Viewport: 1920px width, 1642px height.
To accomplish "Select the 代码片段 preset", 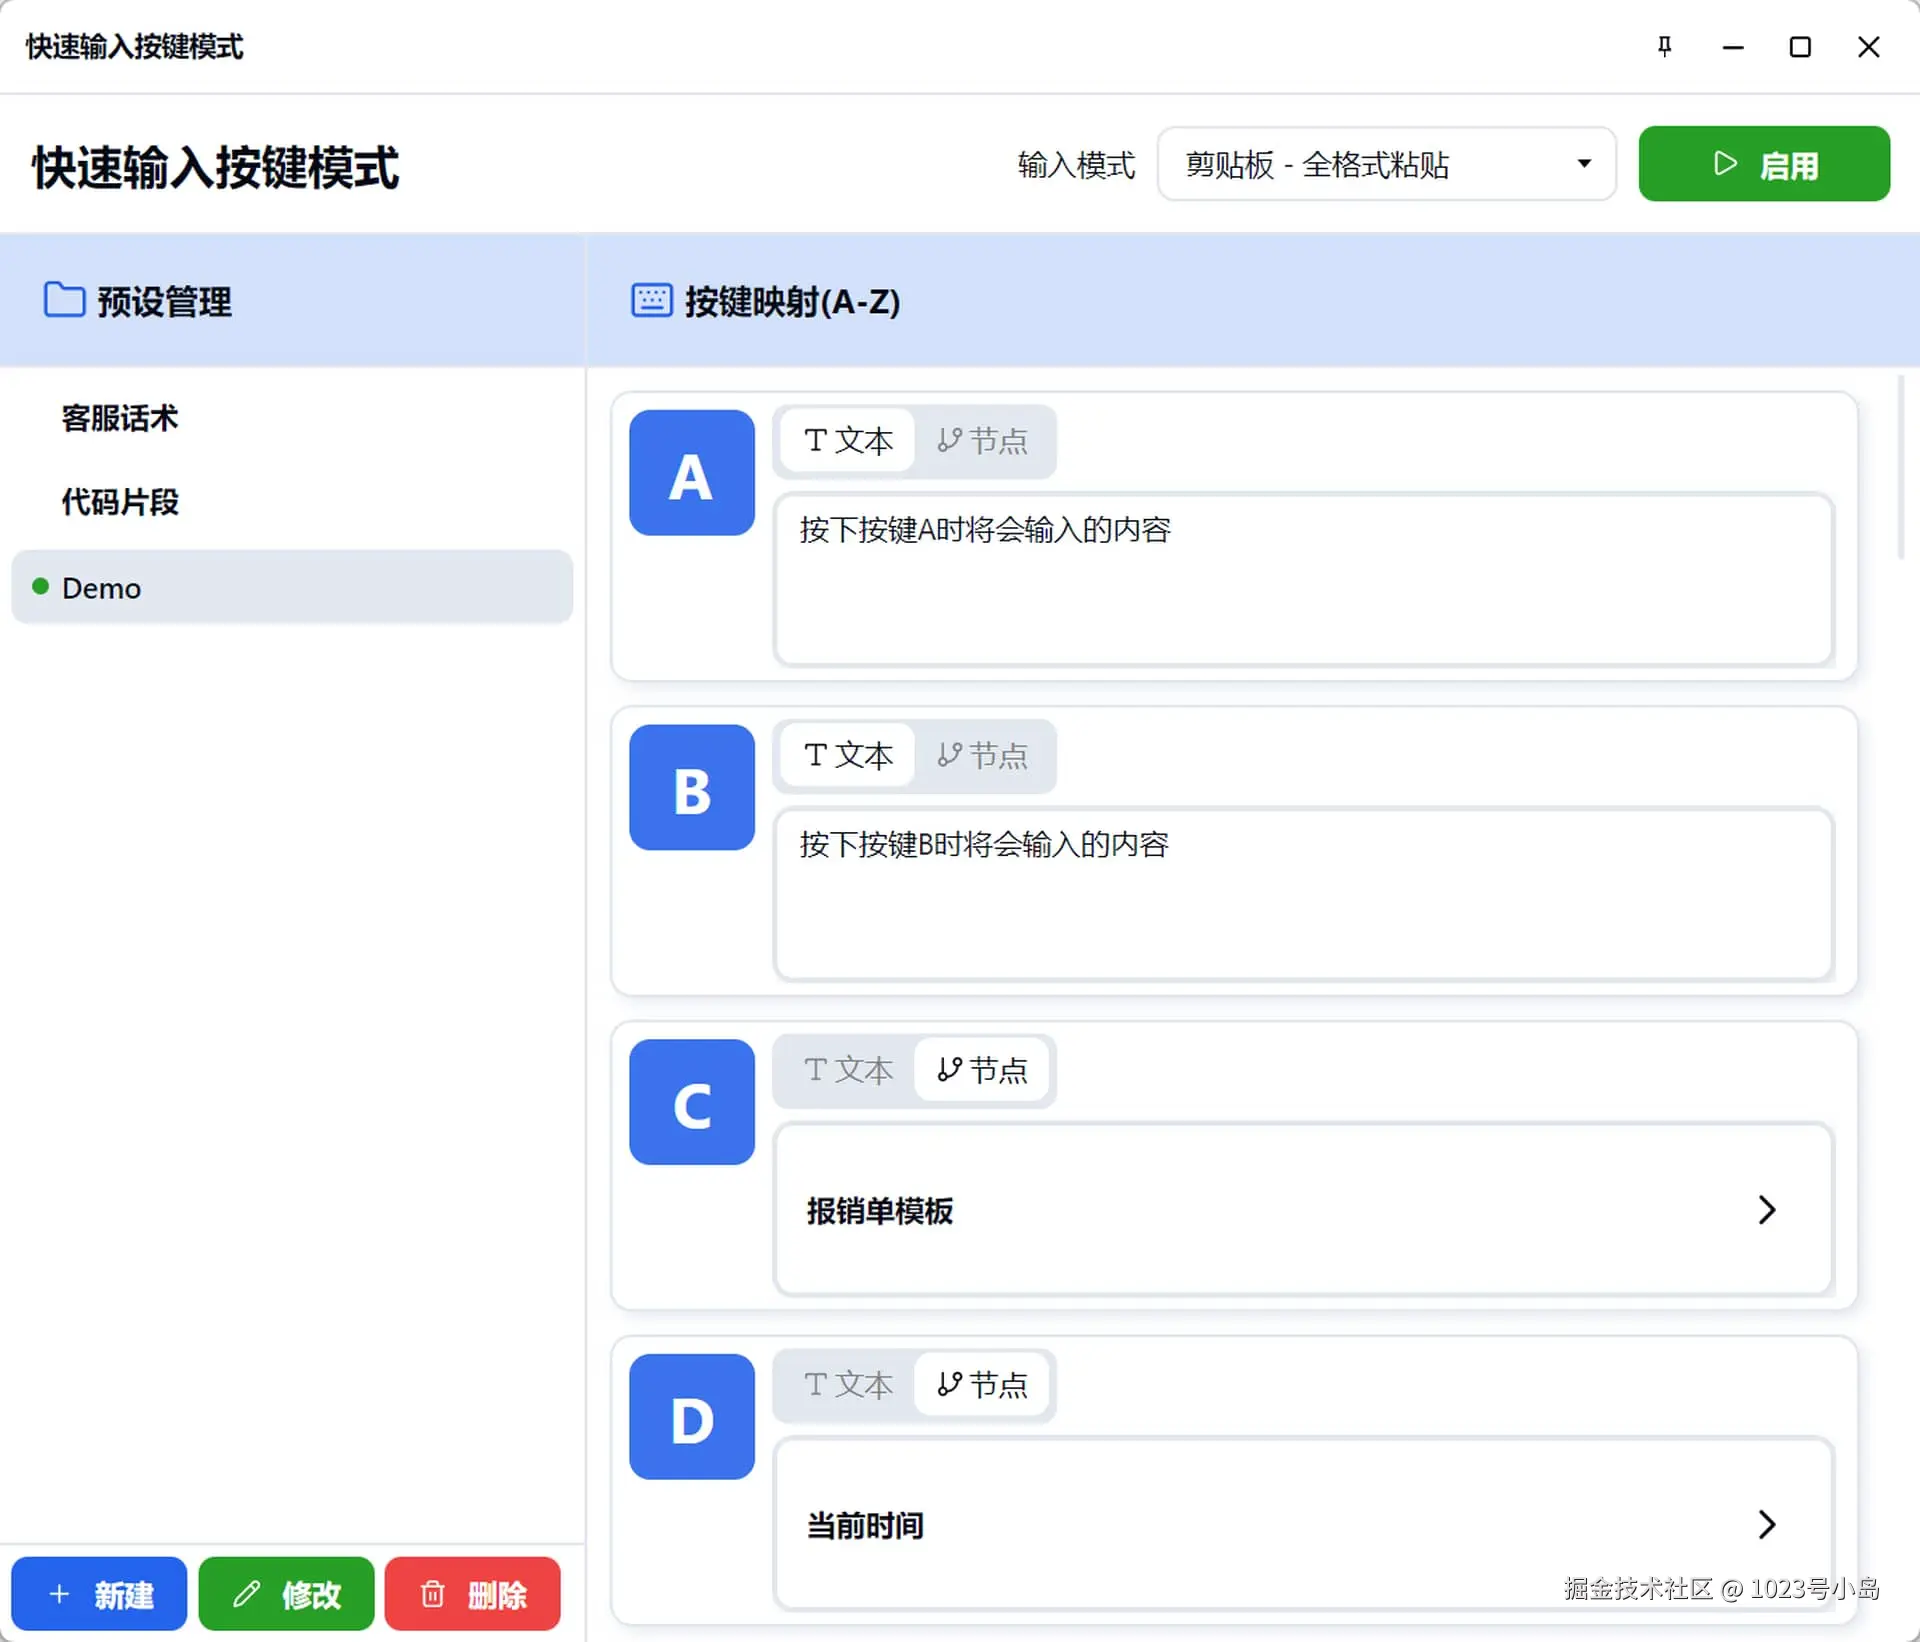I will click(x=120, y=502).
